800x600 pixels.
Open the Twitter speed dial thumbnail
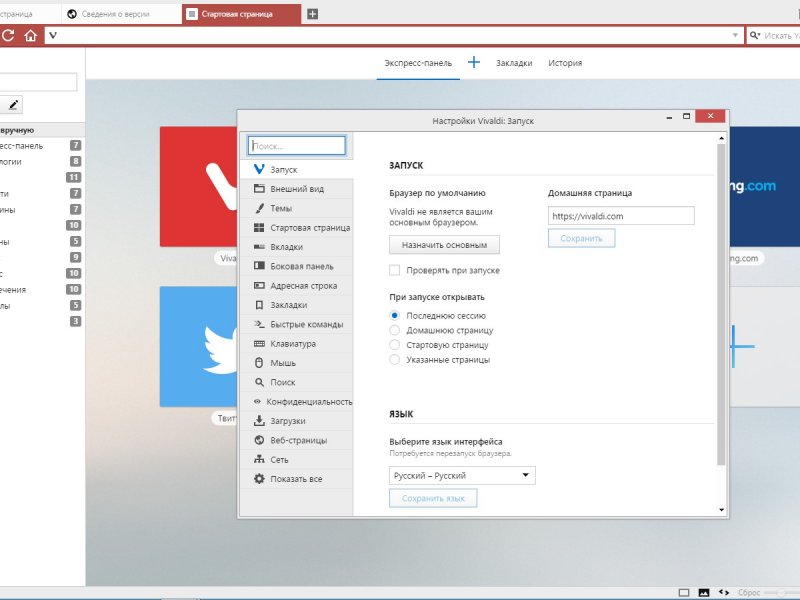pyautogui.click(x=198, y=347)
